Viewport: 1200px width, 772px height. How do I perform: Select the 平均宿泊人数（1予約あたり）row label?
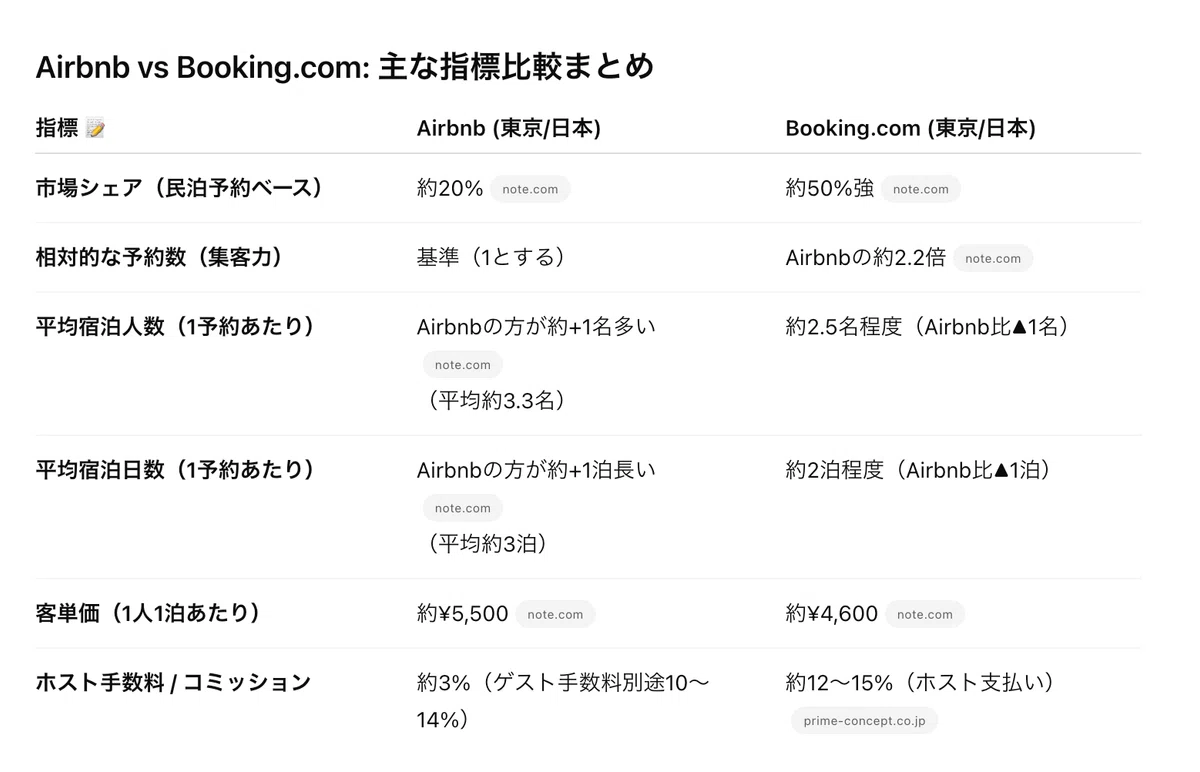tap(178, 327)
